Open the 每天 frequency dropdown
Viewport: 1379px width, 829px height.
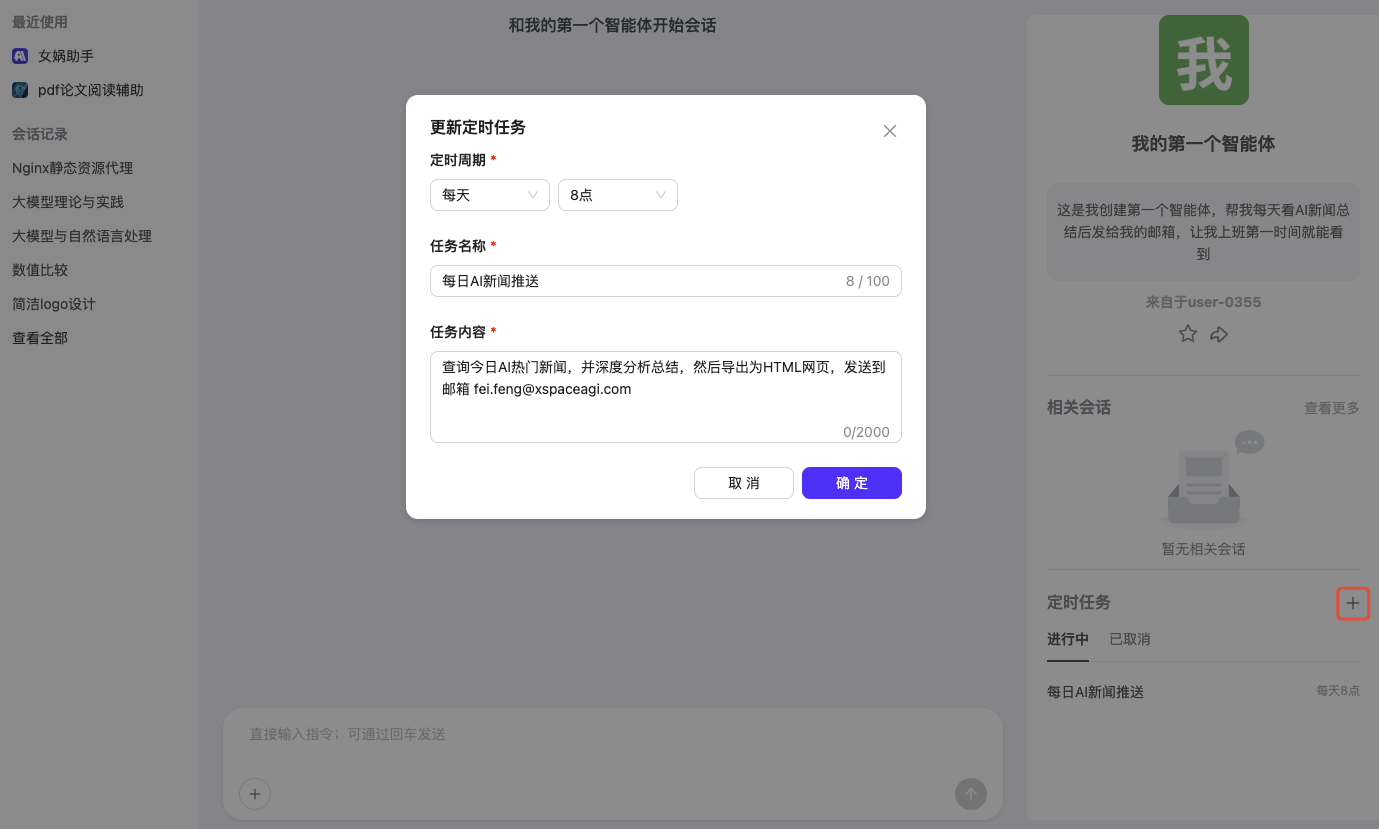[489, 195]
